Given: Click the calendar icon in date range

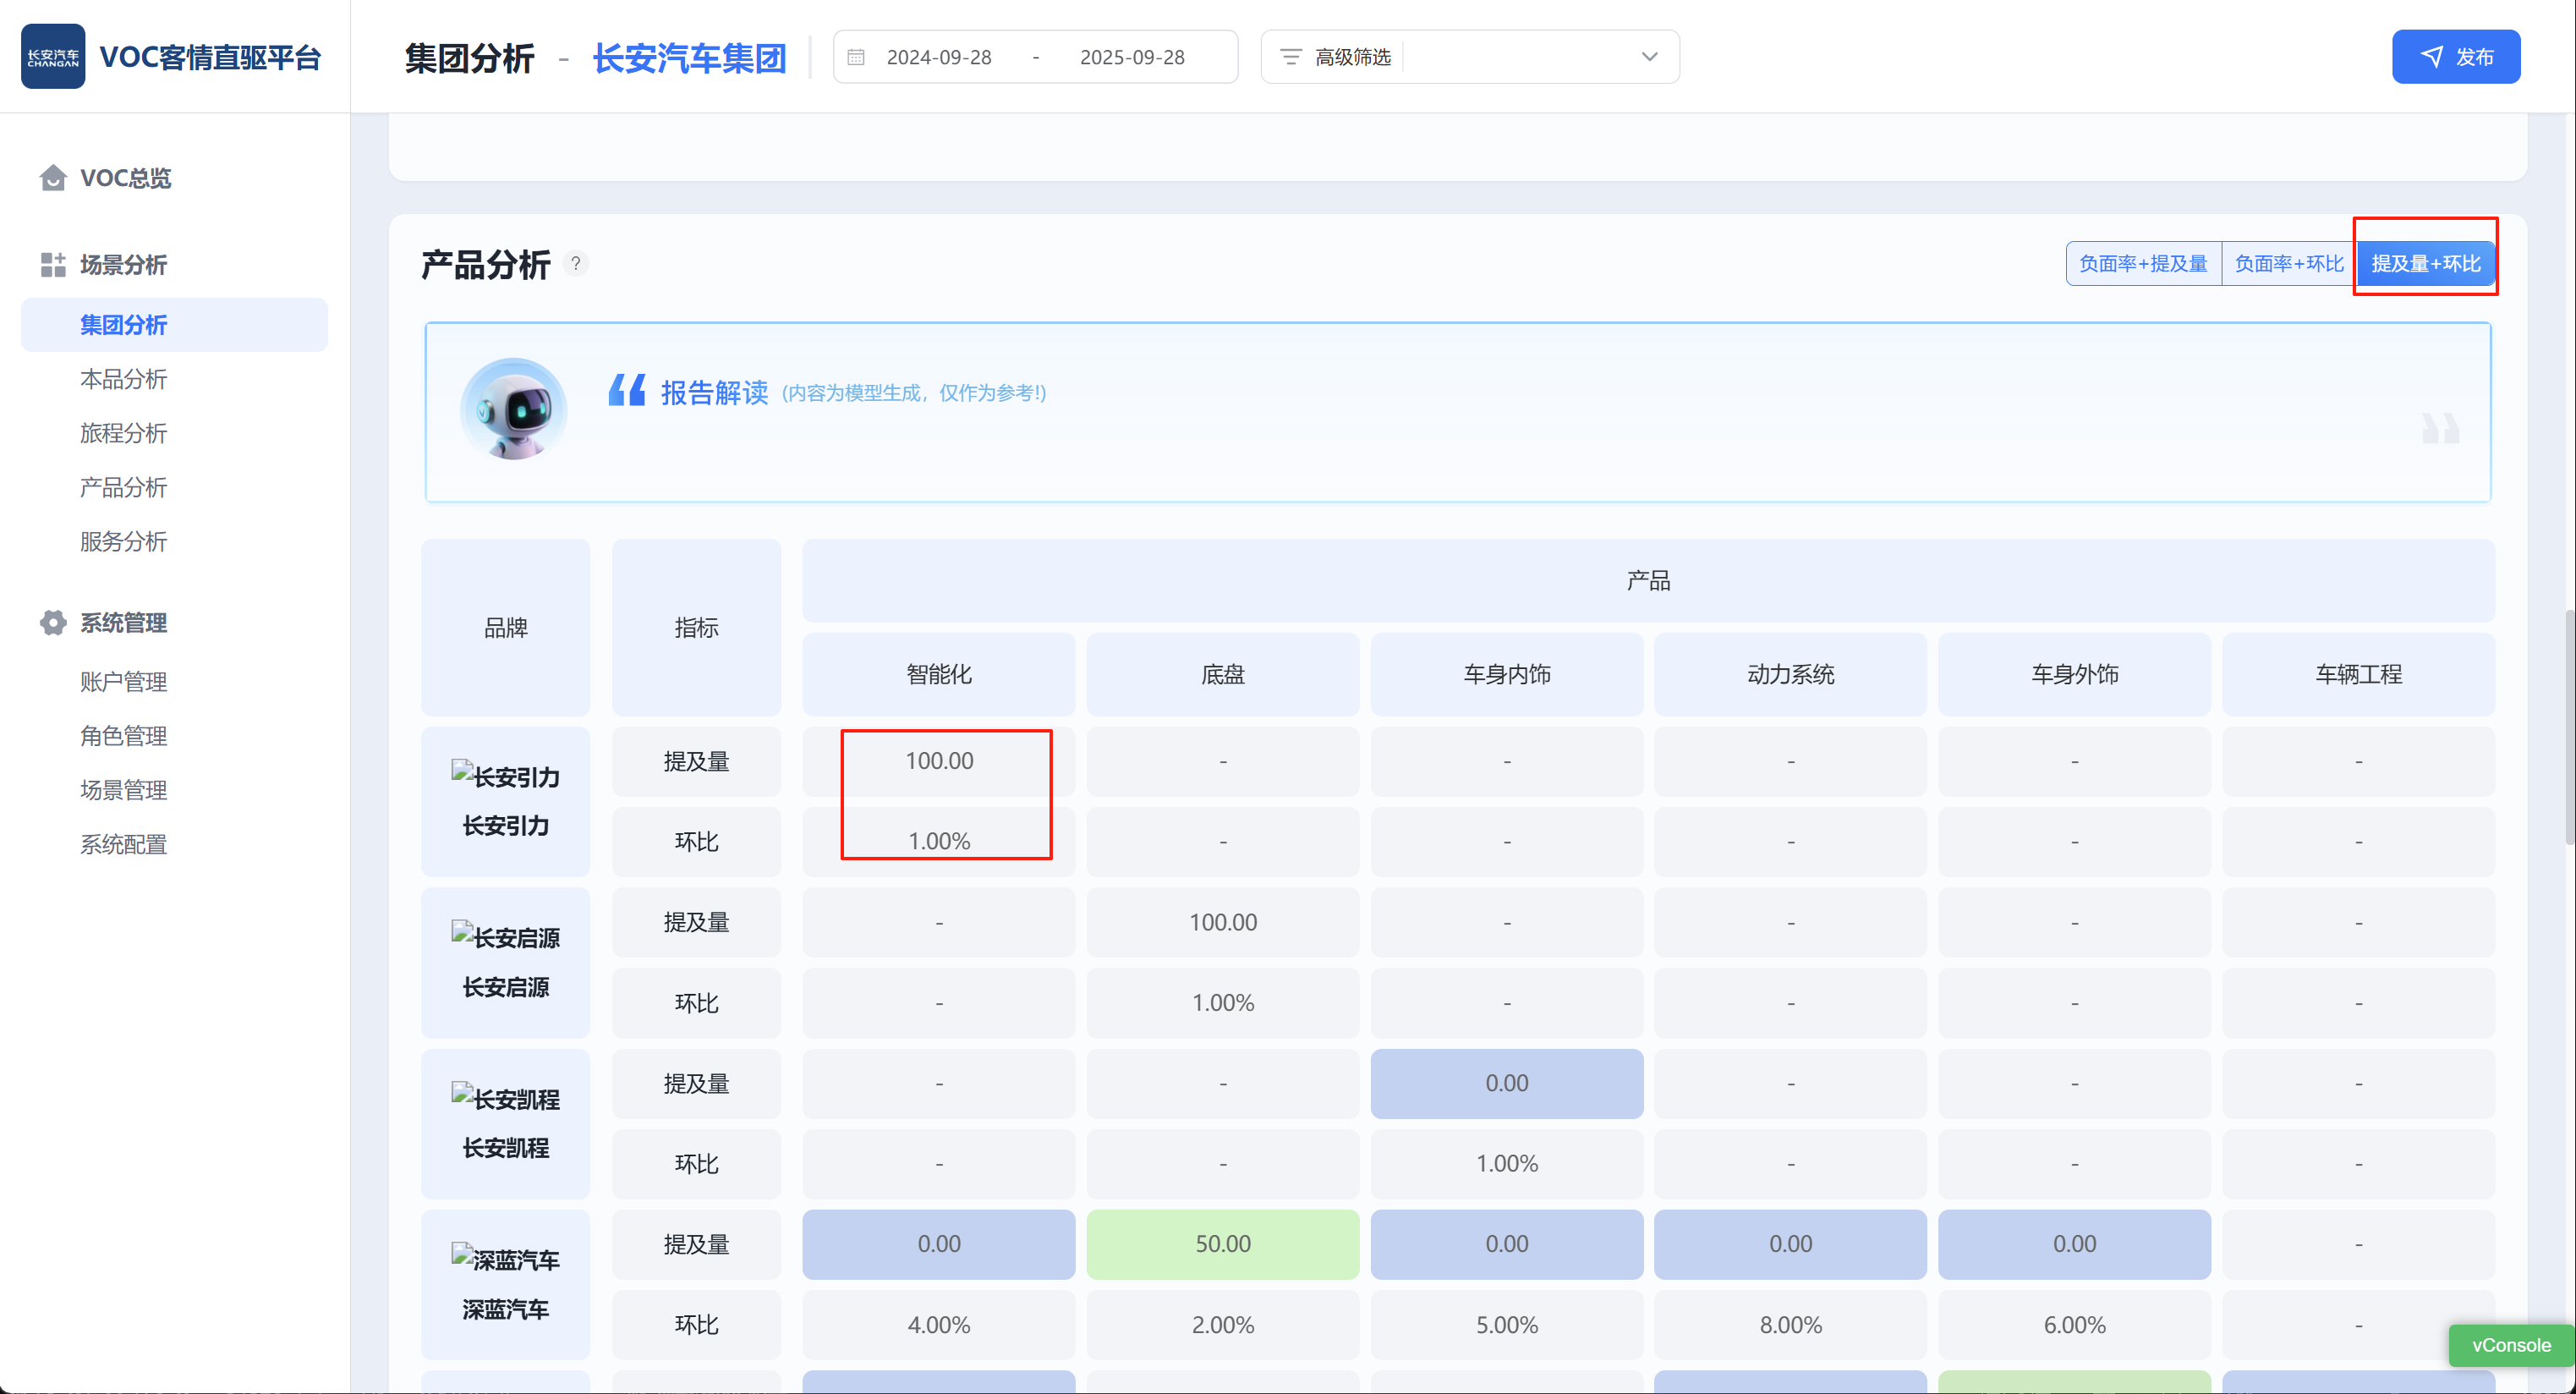Looking at the screenshot, I should (x=856, y=58).
